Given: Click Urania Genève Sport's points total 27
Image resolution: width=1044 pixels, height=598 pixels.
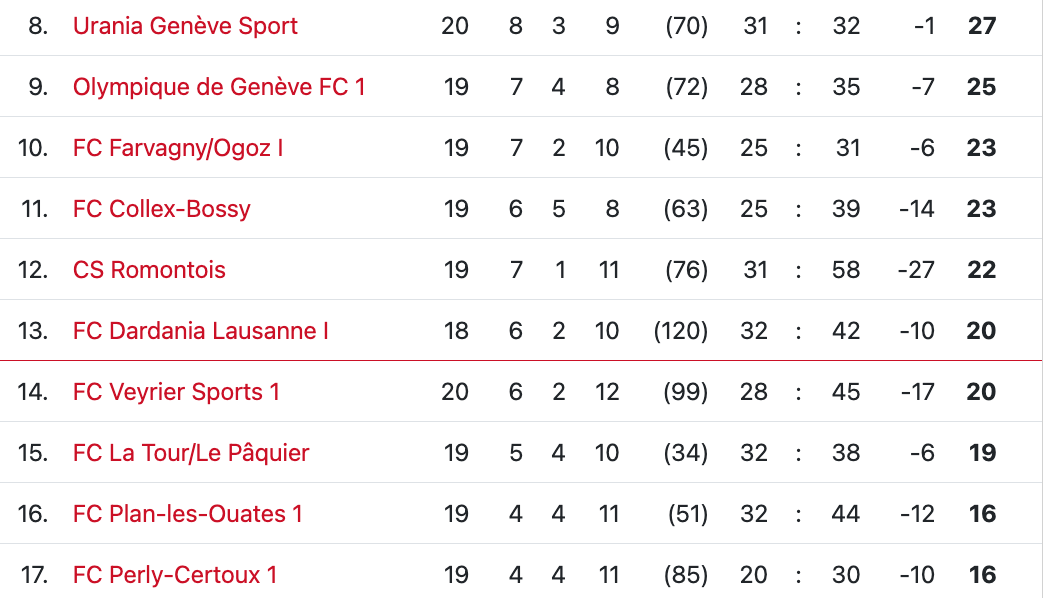Looking at the screenshot, I should coord(982,26).
